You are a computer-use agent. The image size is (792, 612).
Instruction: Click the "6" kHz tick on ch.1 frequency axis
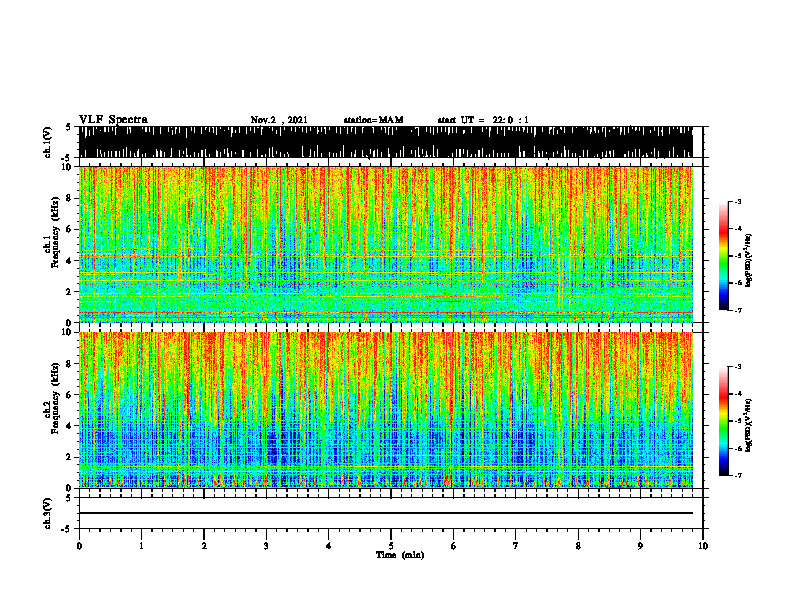pos(69,229)
